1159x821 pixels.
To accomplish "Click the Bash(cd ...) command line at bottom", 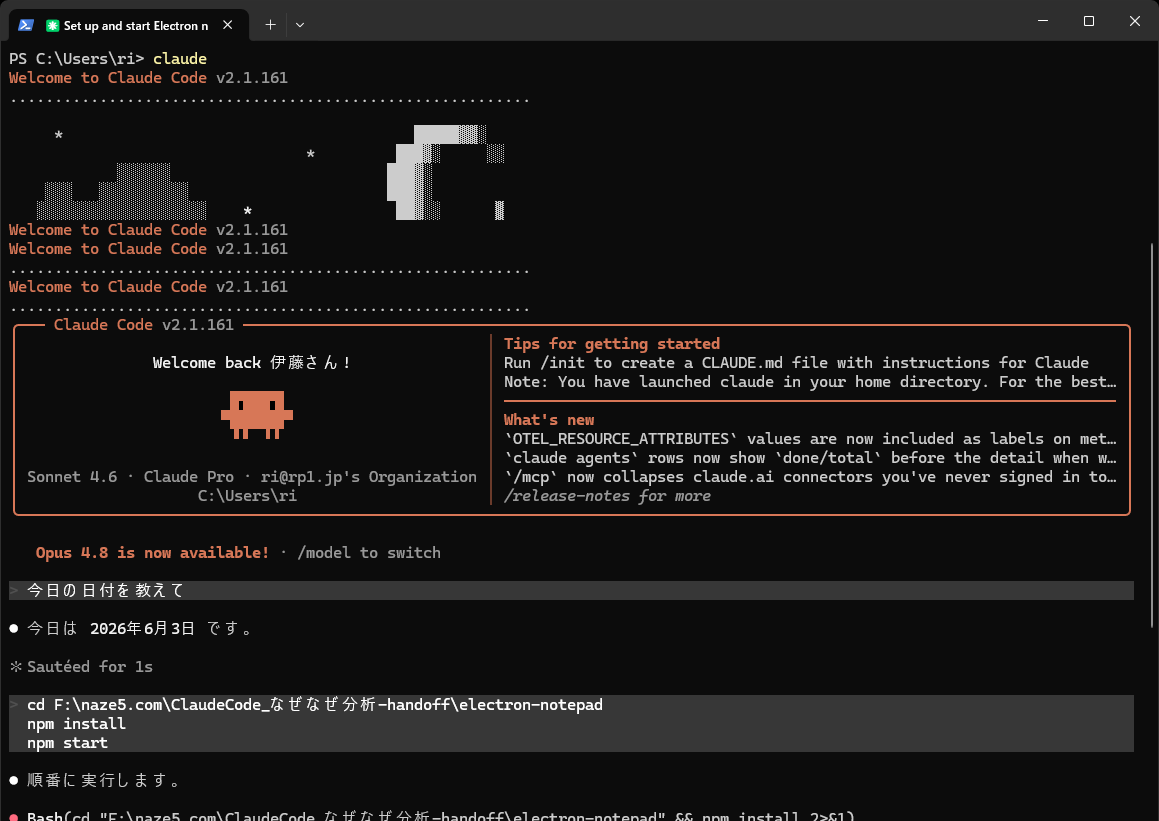I will (x=441, y=815).
